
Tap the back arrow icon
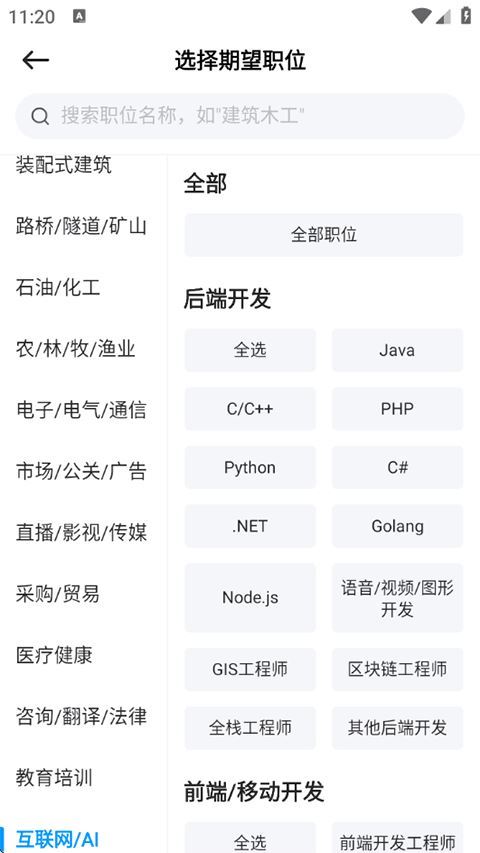tap(35, 60)
